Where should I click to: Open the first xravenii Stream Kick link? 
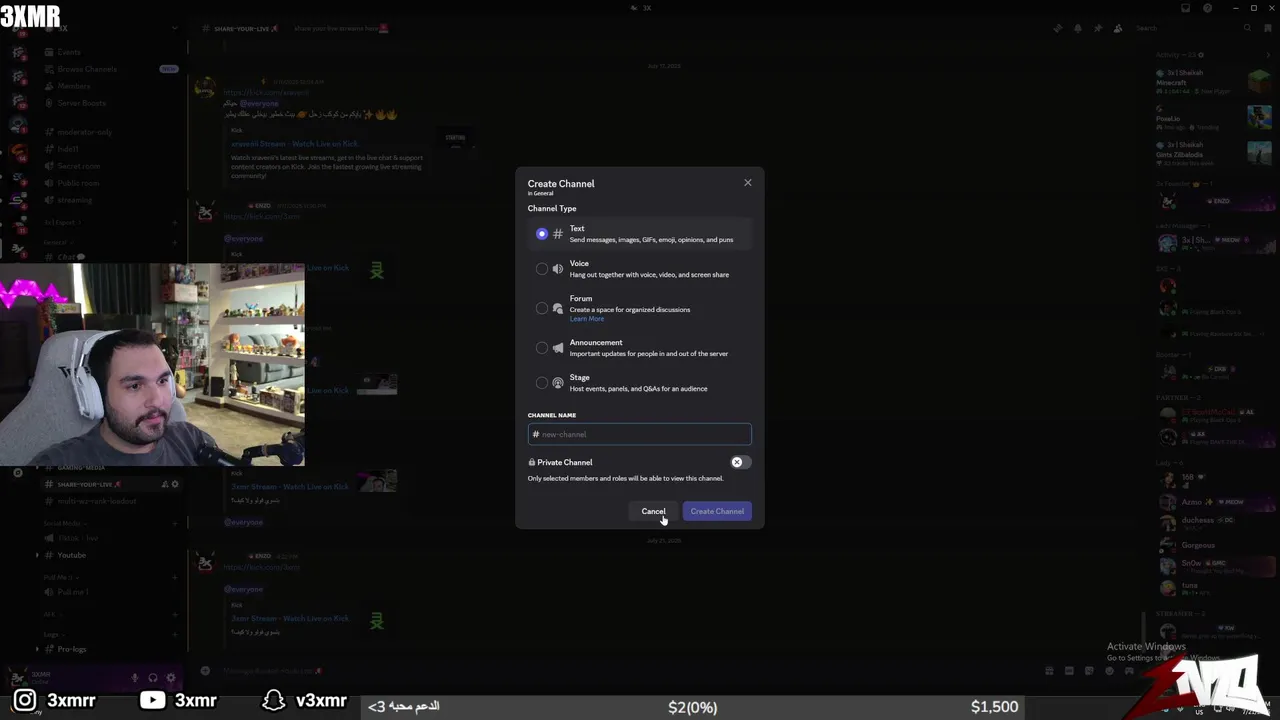click(294, 144)
